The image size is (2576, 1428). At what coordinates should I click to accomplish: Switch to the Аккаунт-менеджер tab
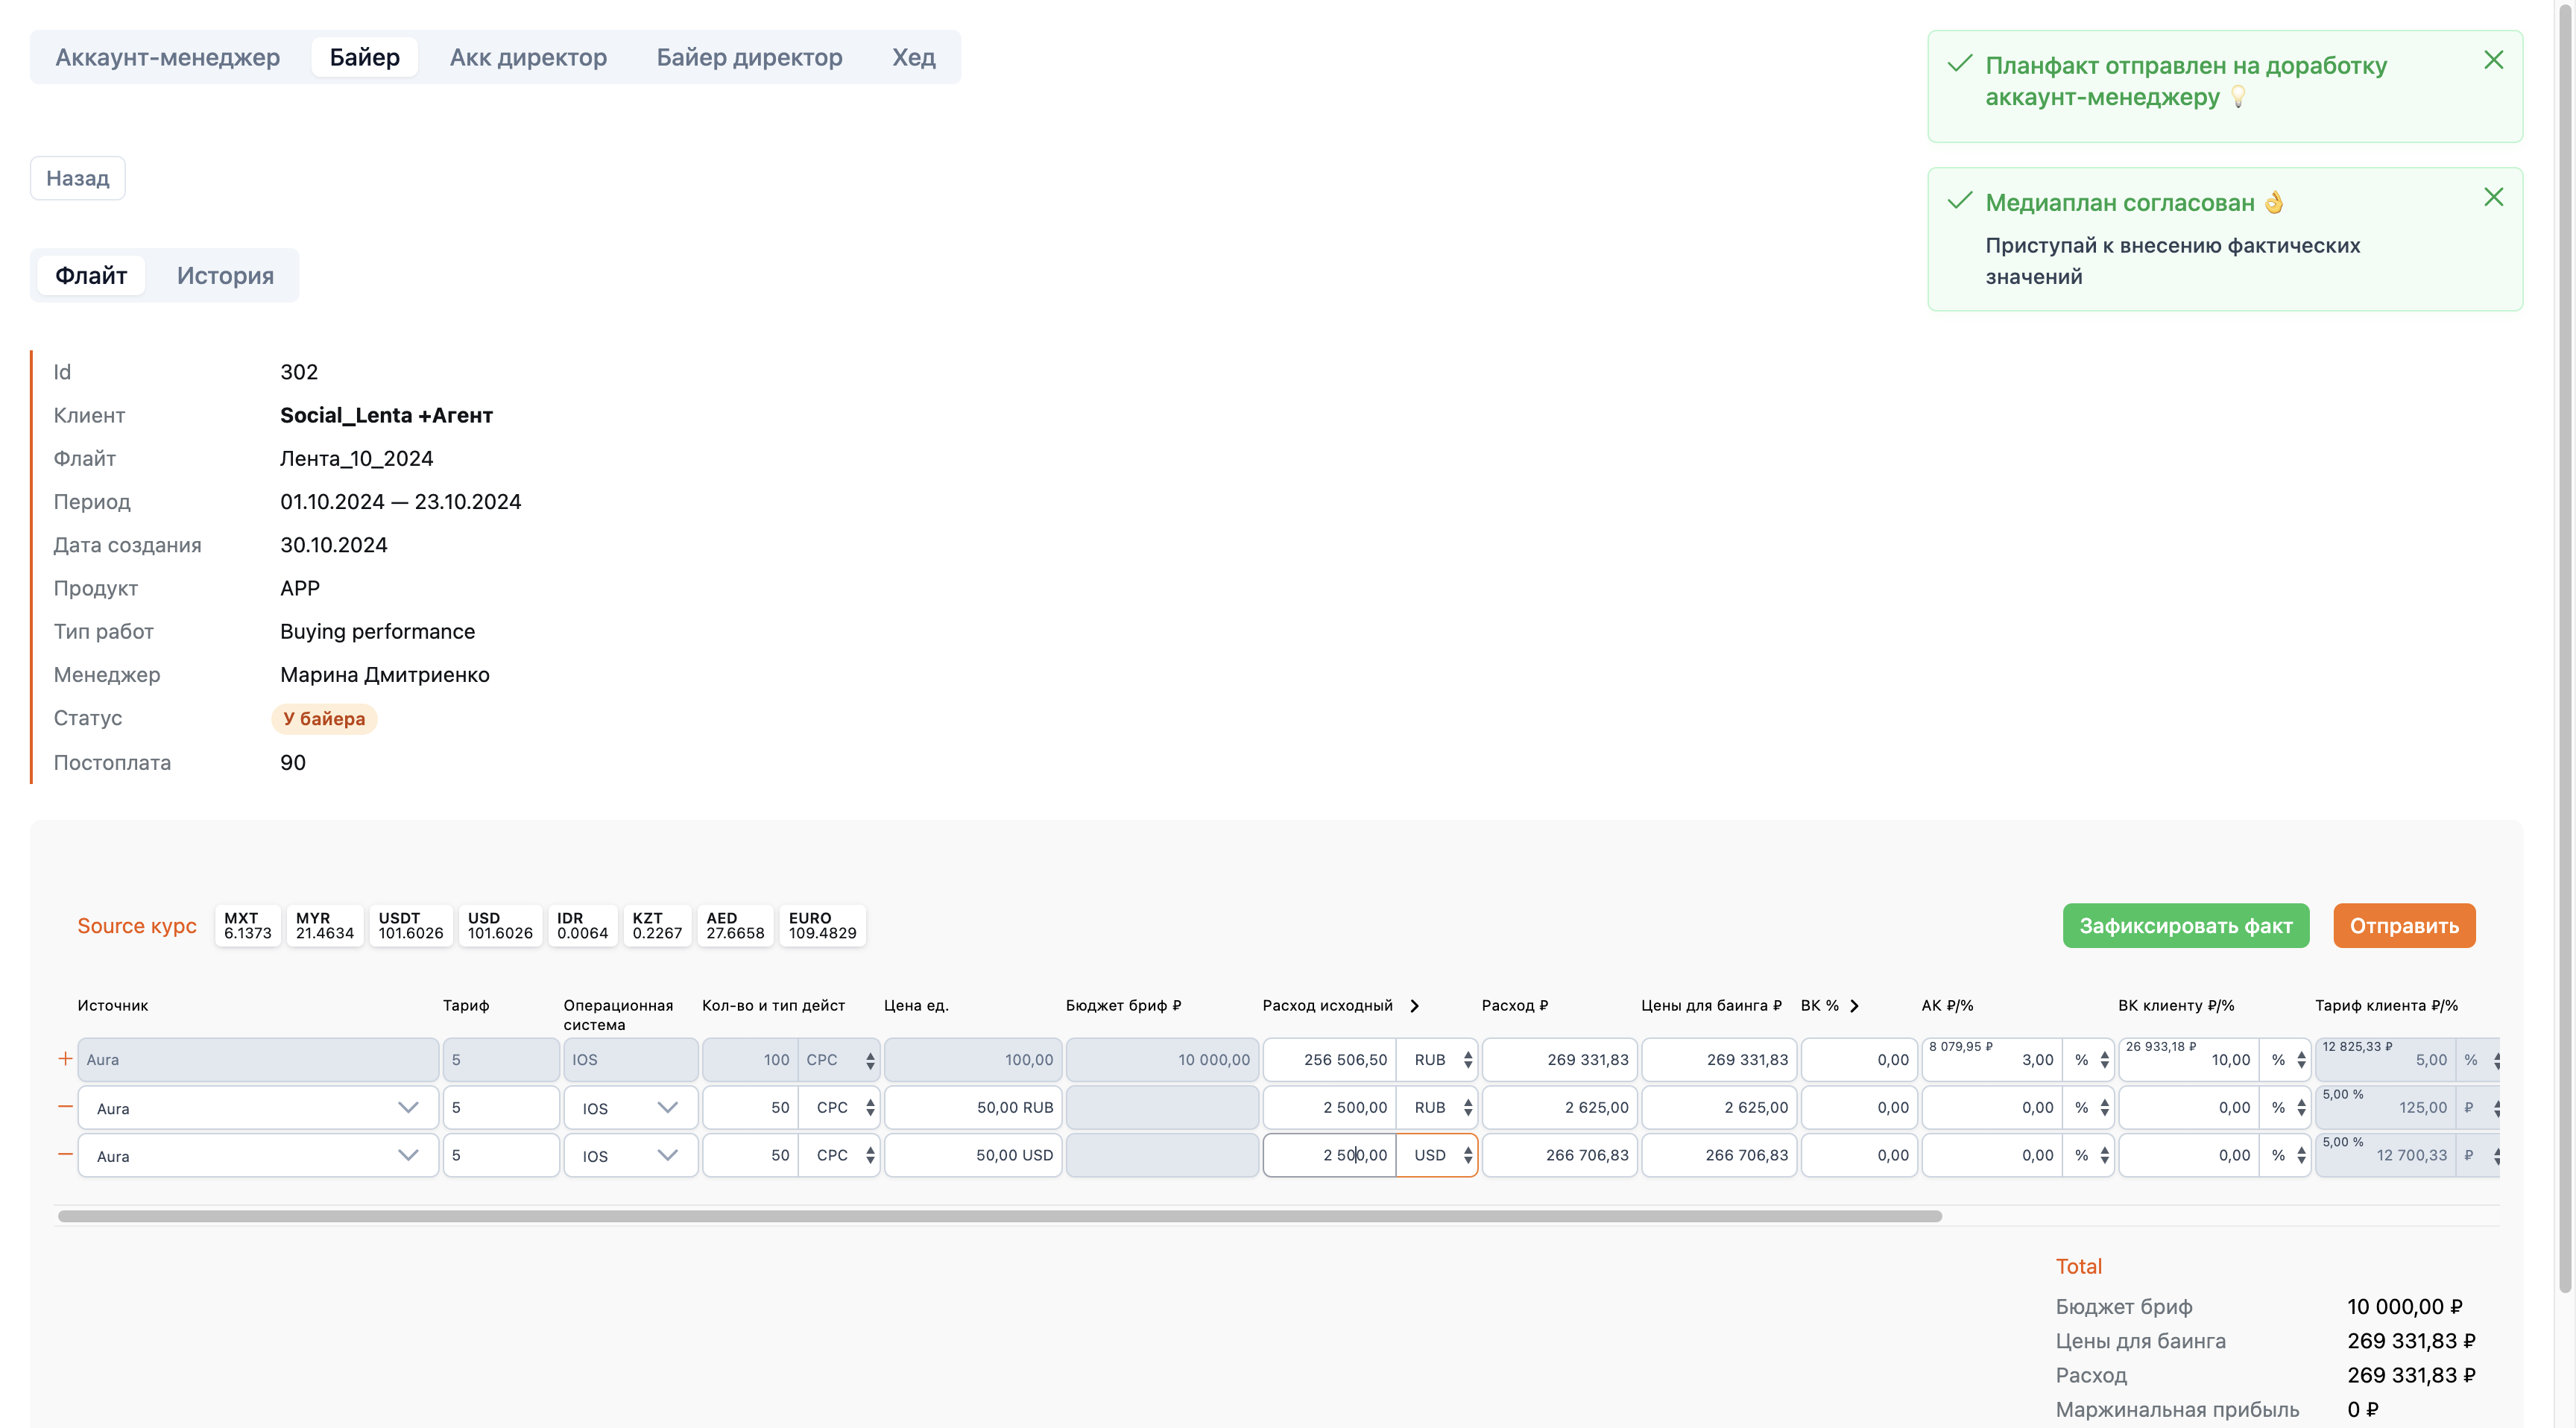click(x=167, y=57)
